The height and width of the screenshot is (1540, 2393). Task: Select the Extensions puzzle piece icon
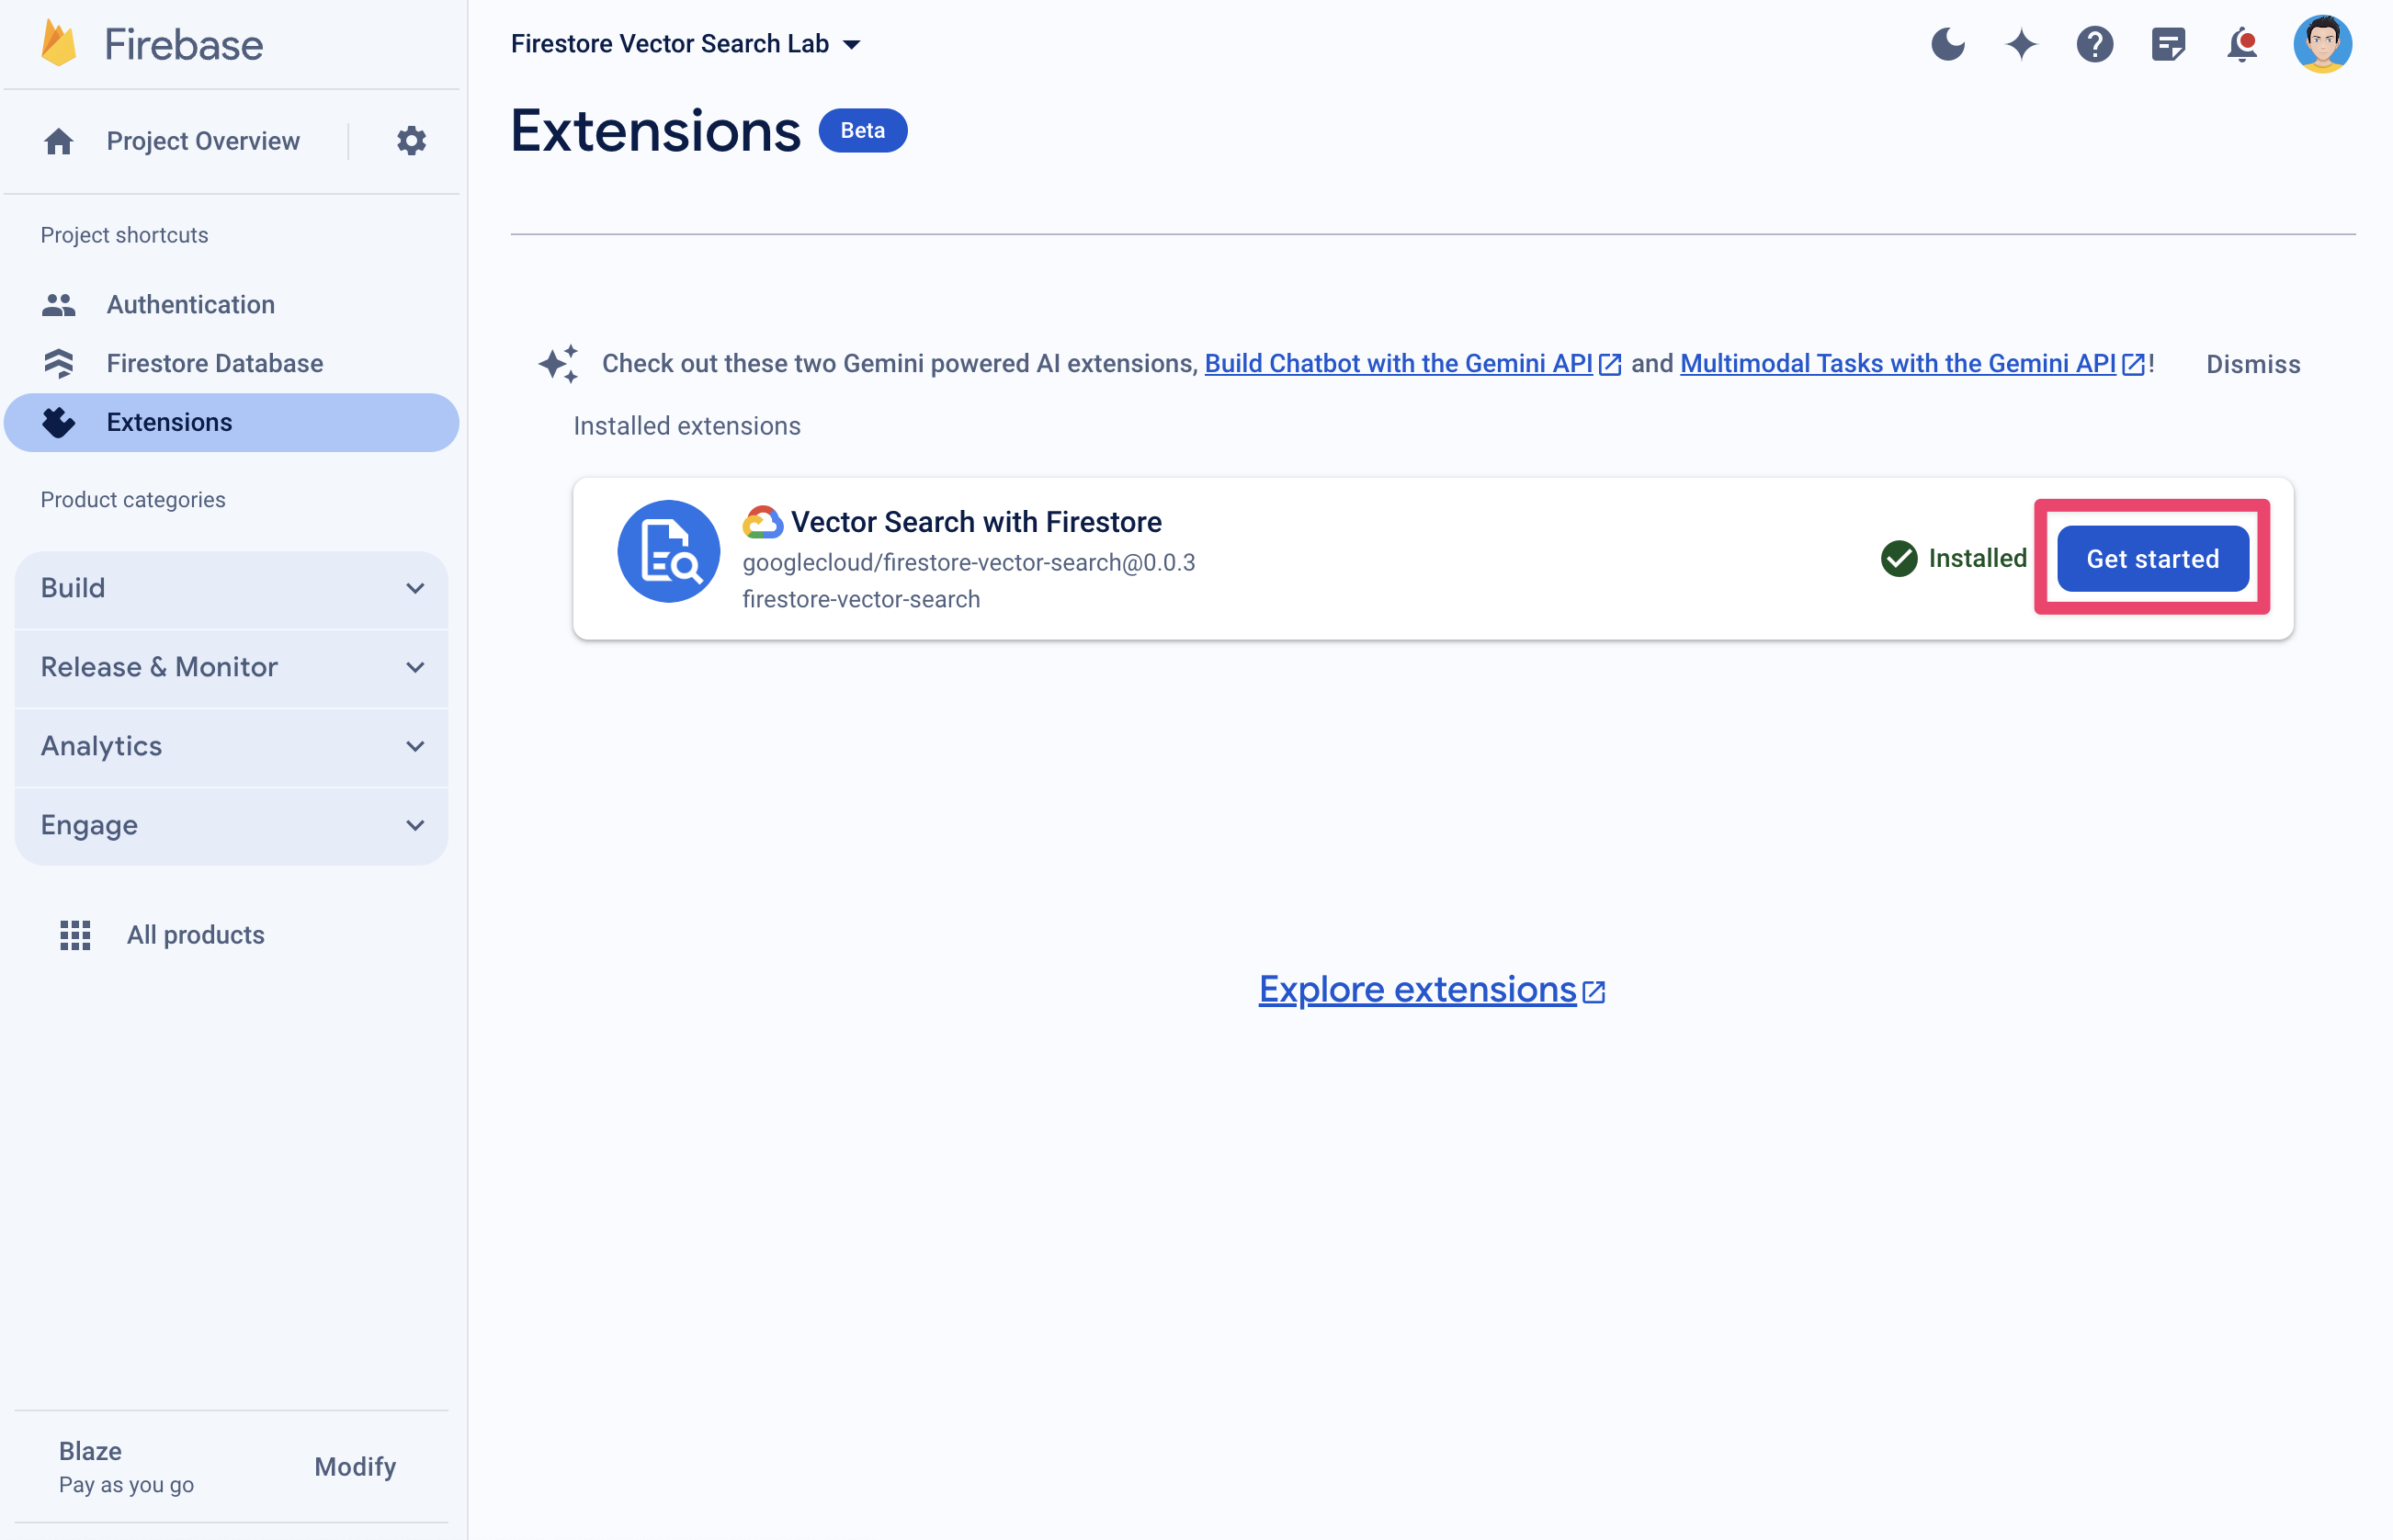58,420
